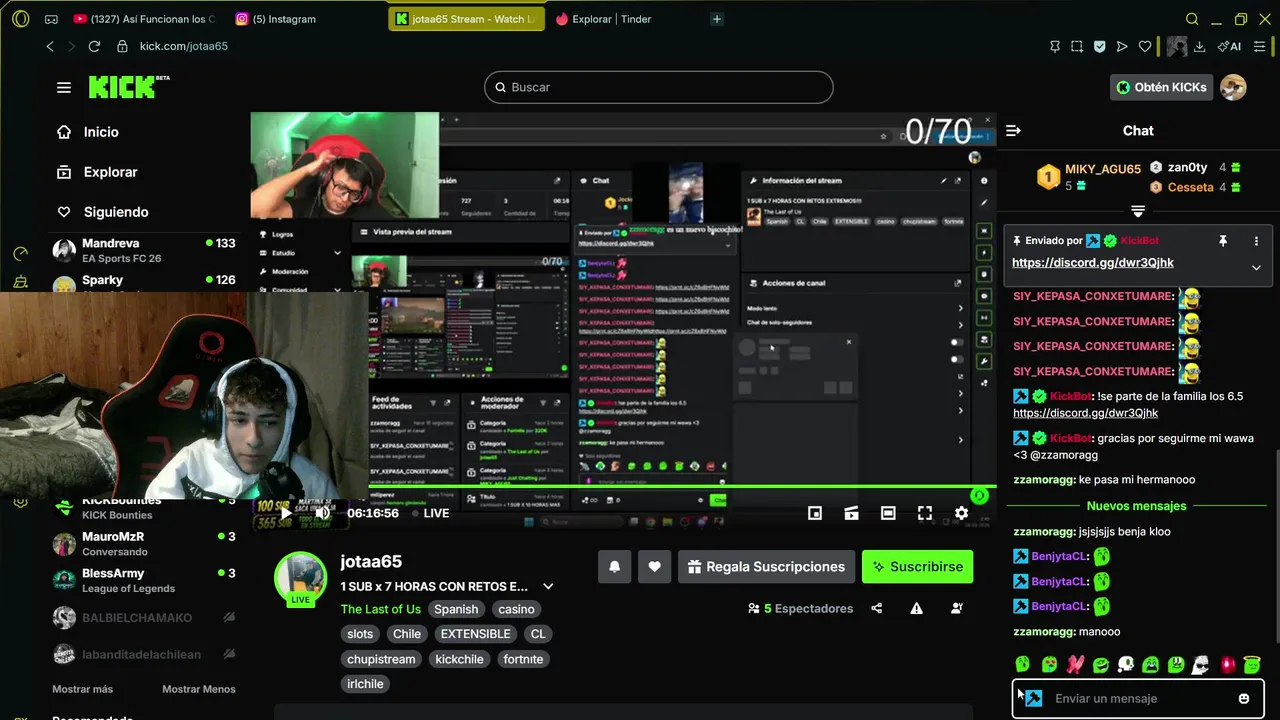The width and height of the screenshot is (1280, 720).
Task: Click the Nuevos mensajes divider label
Action: point(1136,506)
